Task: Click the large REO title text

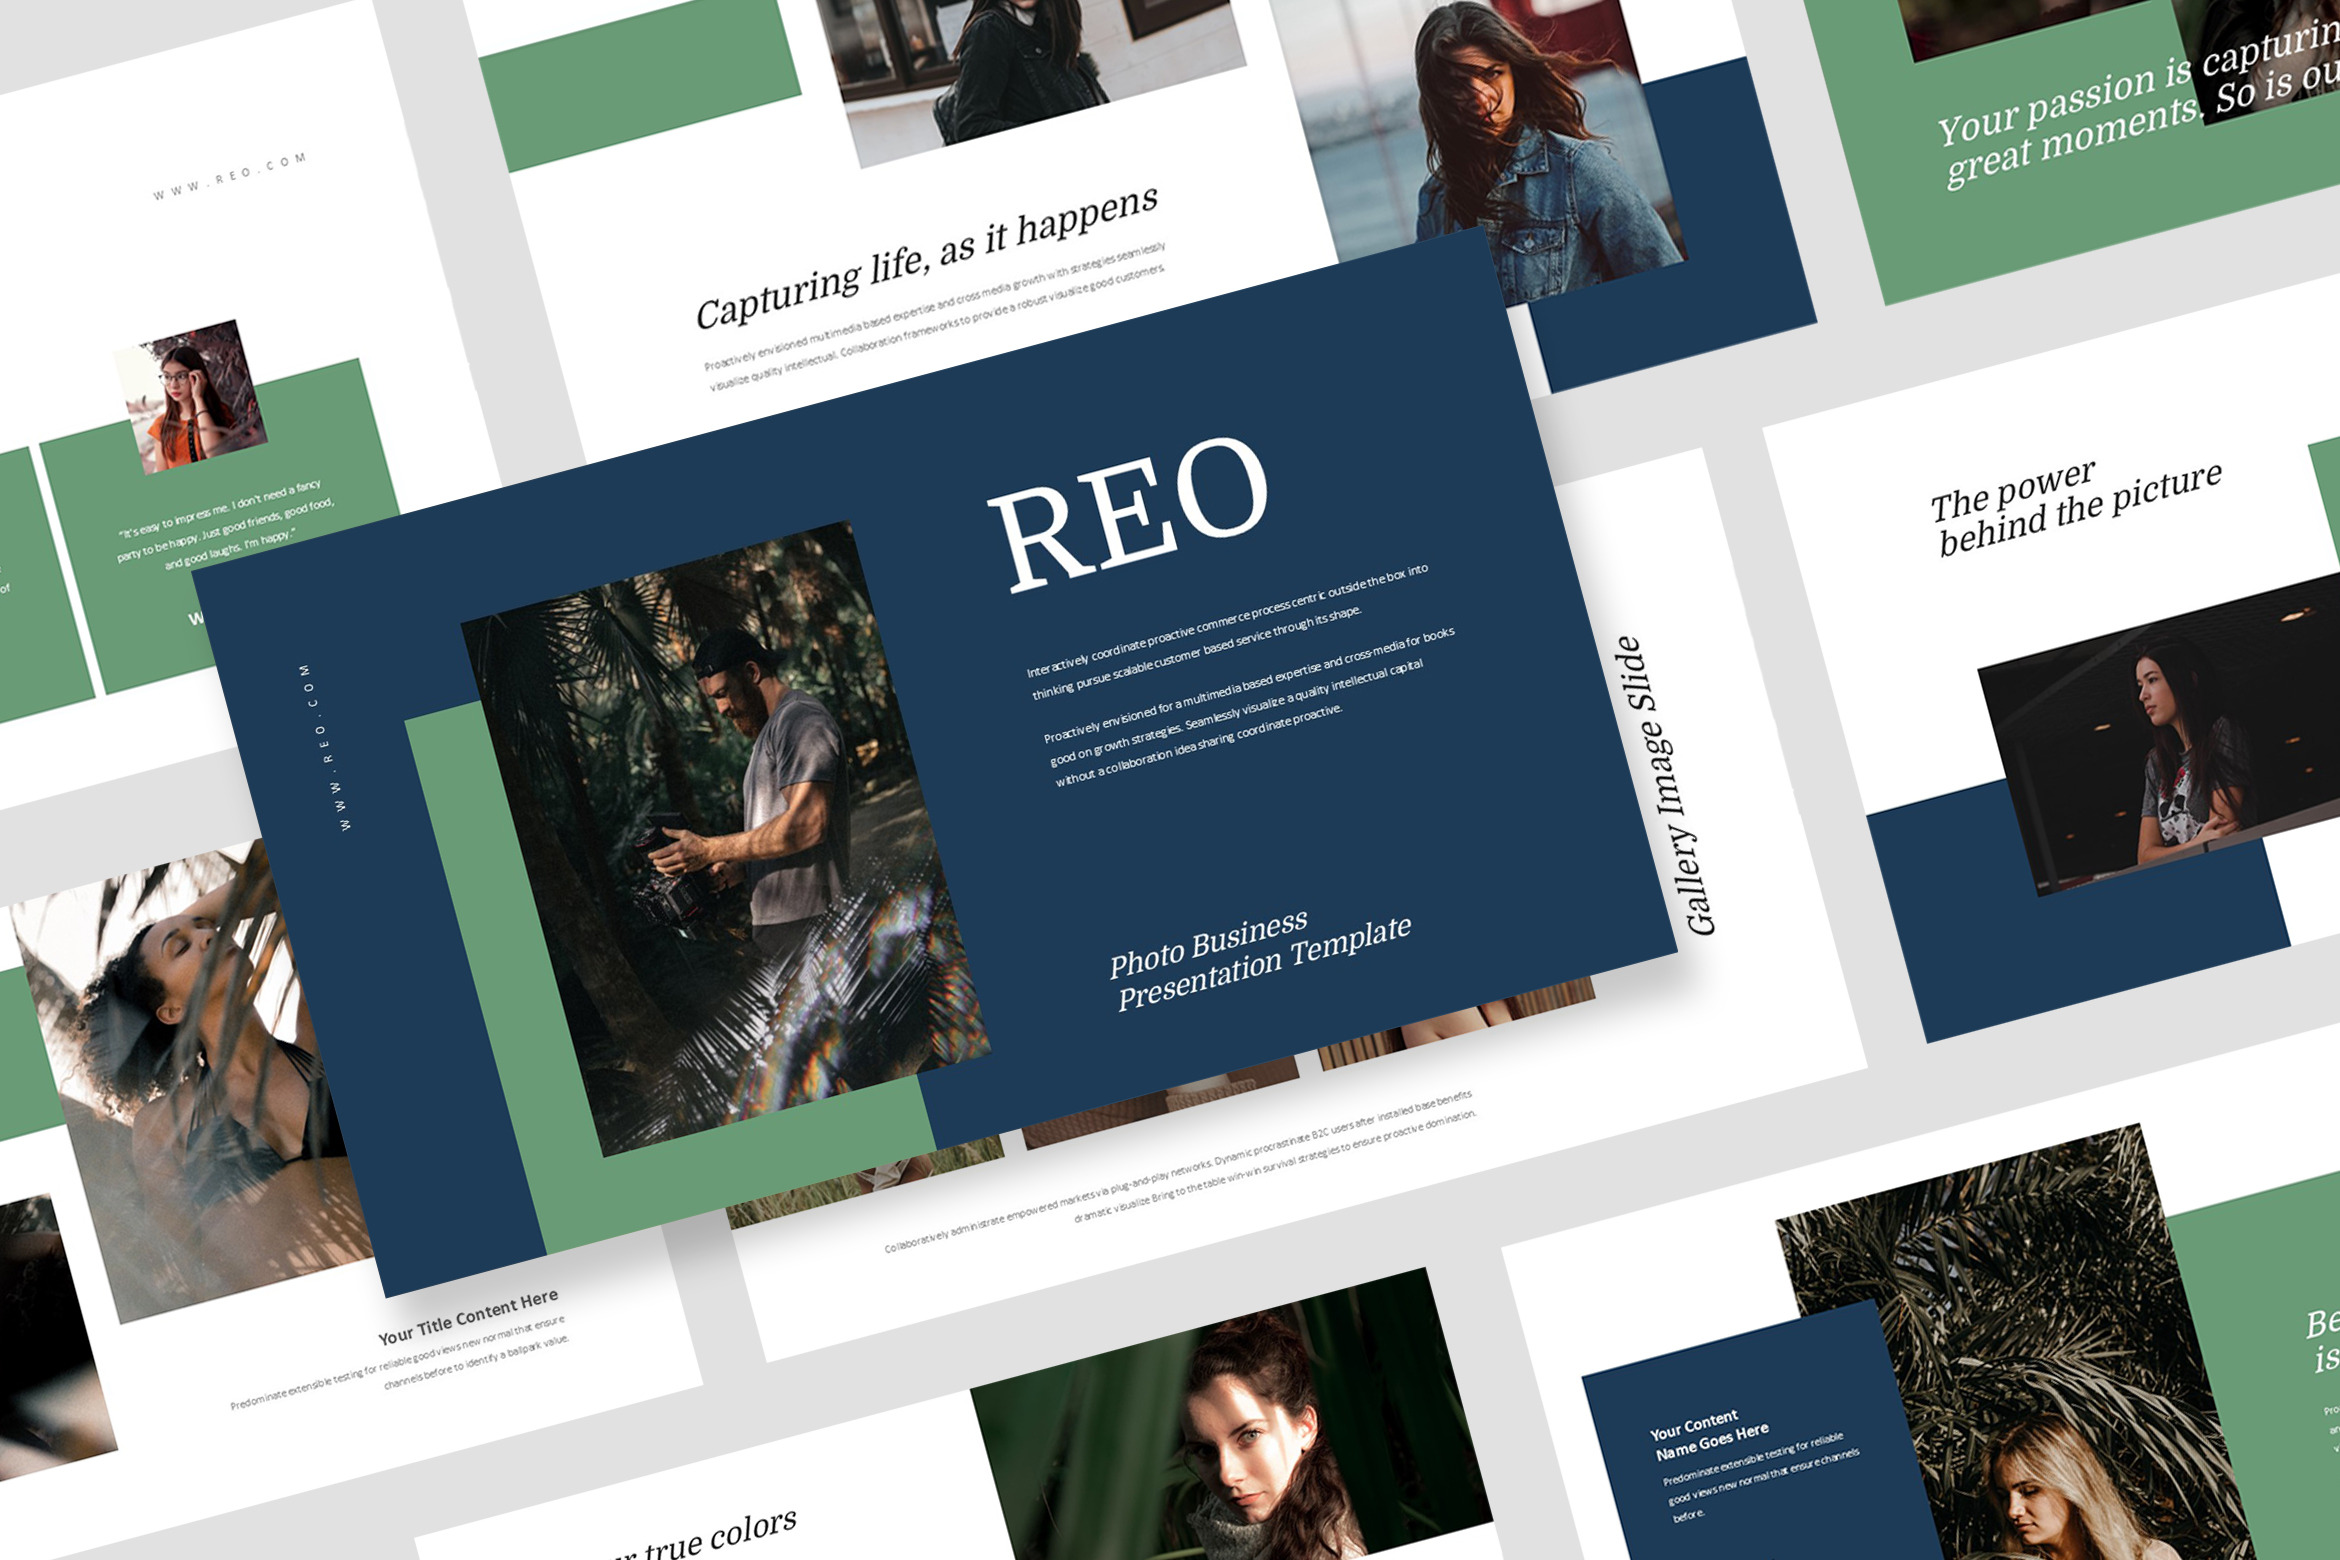Action: [1128, 515]
